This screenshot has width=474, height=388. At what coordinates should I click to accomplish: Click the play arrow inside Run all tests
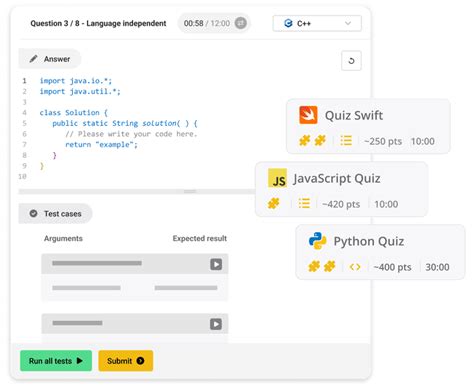80,361
